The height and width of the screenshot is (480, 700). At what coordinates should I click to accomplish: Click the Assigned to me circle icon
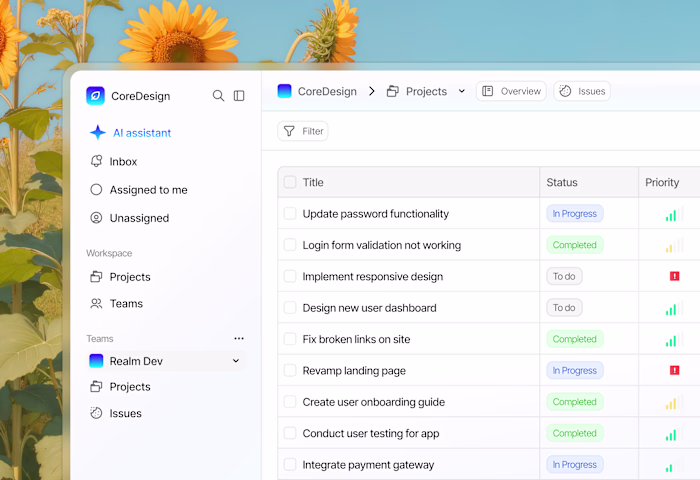(x=96, y=189)
